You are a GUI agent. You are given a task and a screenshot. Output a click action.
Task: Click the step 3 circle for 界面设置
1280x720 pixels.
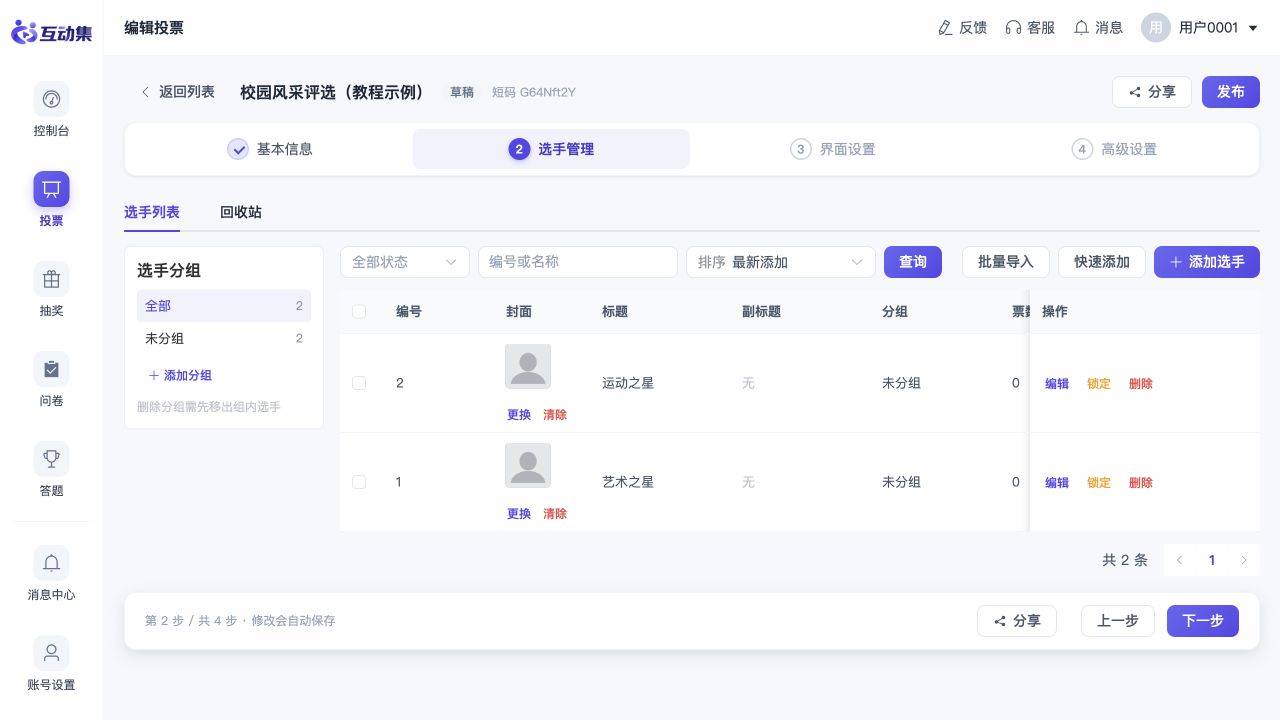click(x=800, y=149)
